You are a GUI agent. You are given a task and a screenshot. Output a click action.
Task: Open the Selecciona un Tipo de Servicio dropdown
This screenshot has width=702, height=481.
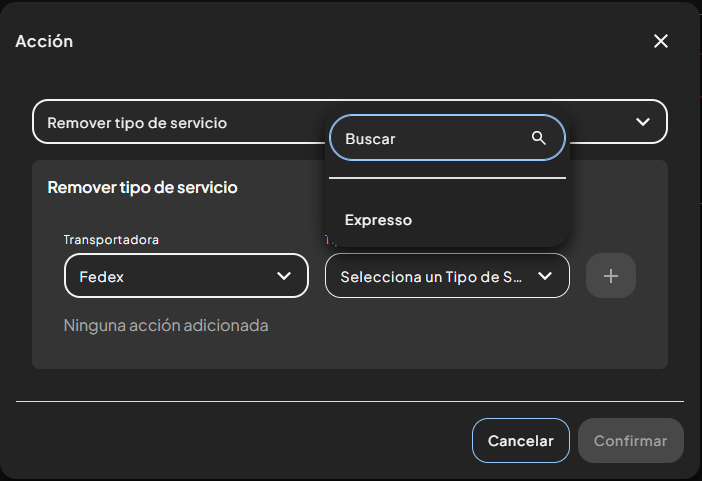point(447,275)
